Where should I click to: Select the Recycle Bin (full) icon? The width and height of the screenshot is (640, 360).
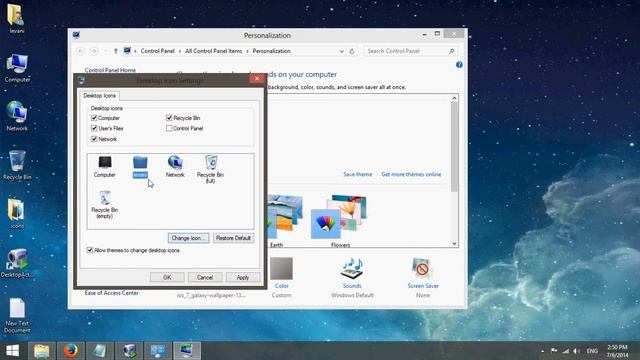point(210,169)
